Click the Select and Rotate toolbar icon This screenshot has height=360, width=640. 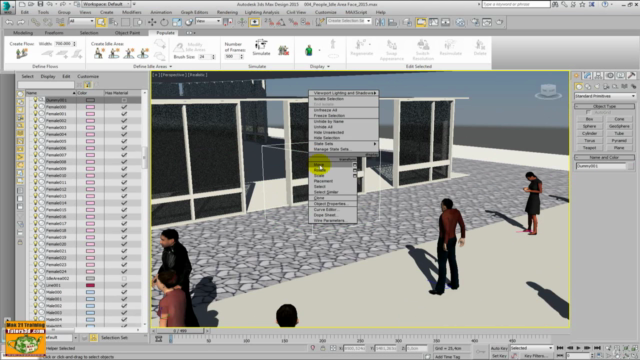[x=164, y=22]
